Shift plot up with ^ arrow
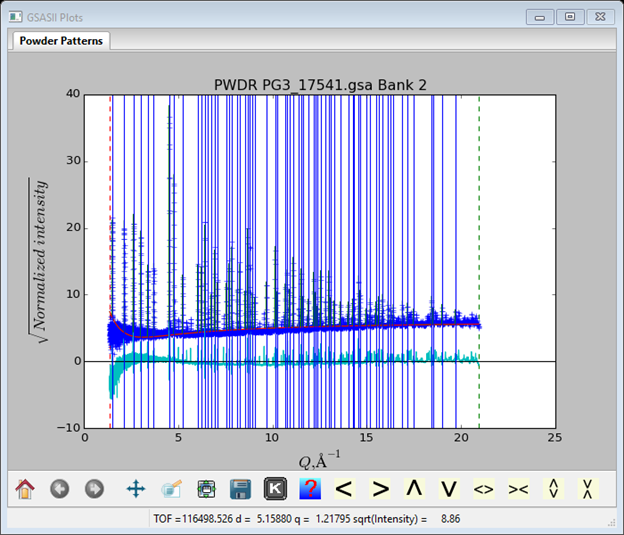The height and width of the screenshot is (535, 624). [x=414, y=489]
